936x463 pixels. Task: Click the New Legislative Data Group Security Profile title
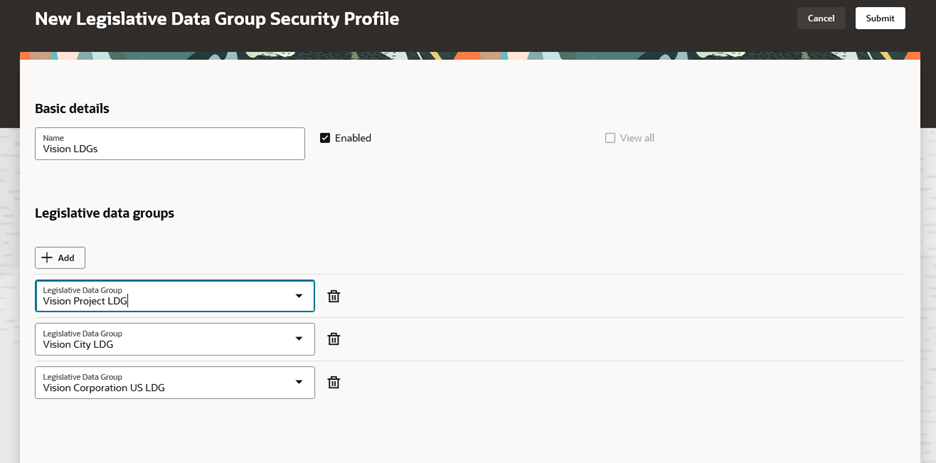click(x=217, y=19)
